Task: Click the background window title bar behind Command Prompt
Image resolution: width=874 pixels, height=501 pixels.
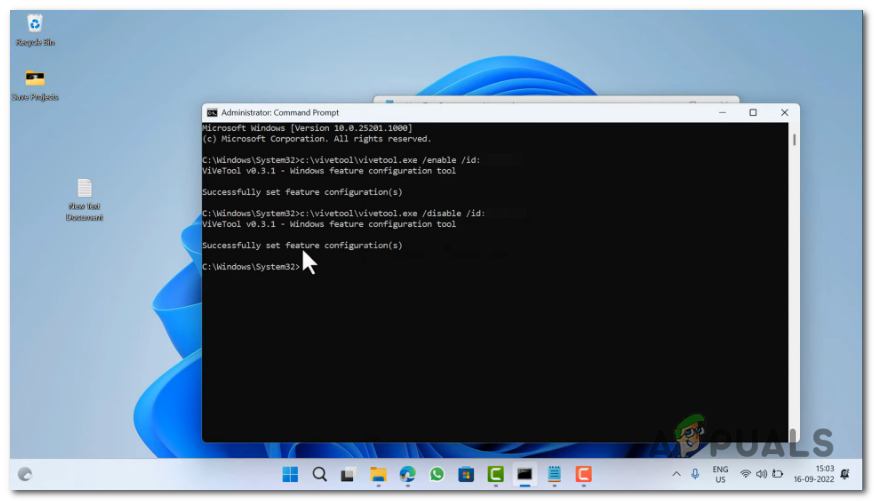Action: (556, 100)
